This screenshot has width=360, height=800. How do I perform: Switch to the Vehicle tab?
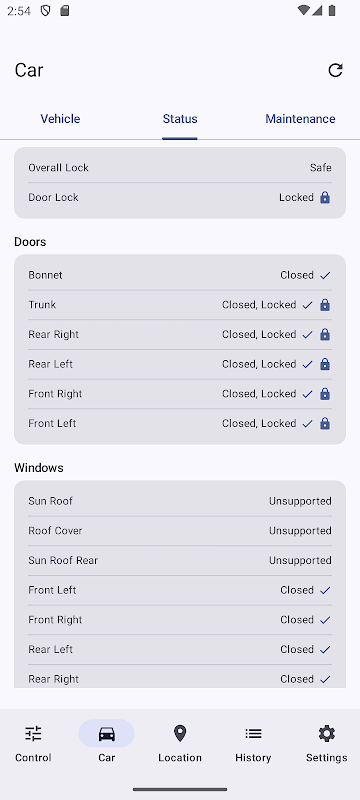[x=60, y=119]
